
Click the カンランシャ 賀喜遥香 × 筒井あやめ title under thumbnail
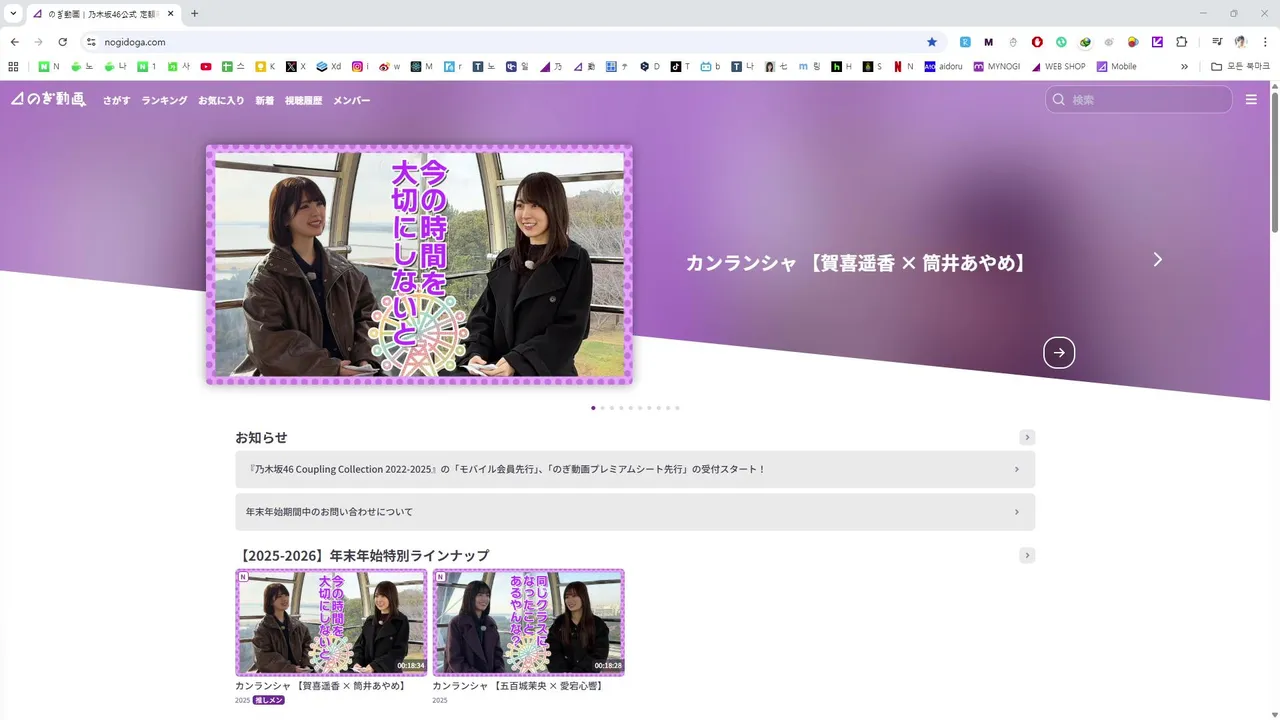click(x=321, y=686)
